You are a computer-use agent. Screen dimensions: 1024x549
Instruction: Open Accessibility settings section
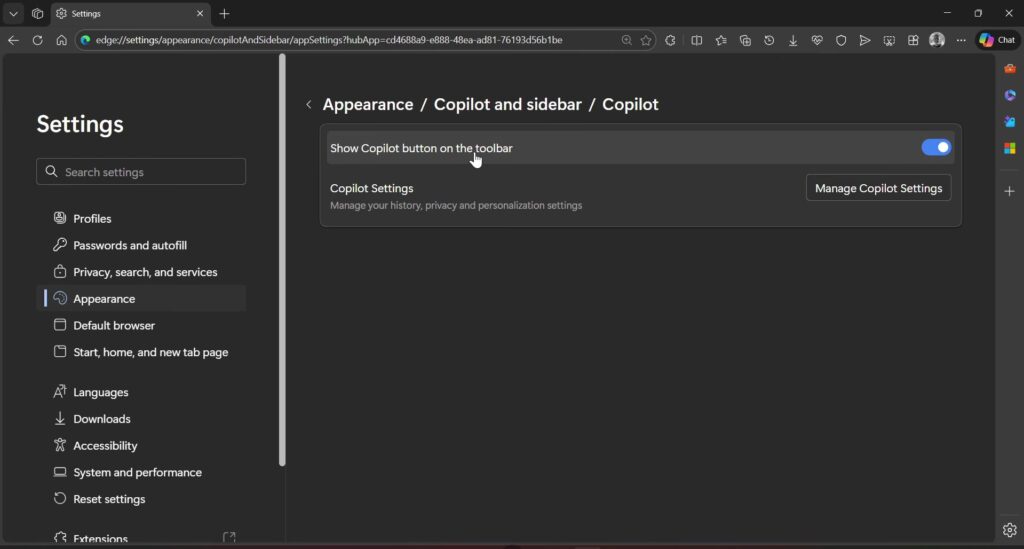click(x=142, y=446)
